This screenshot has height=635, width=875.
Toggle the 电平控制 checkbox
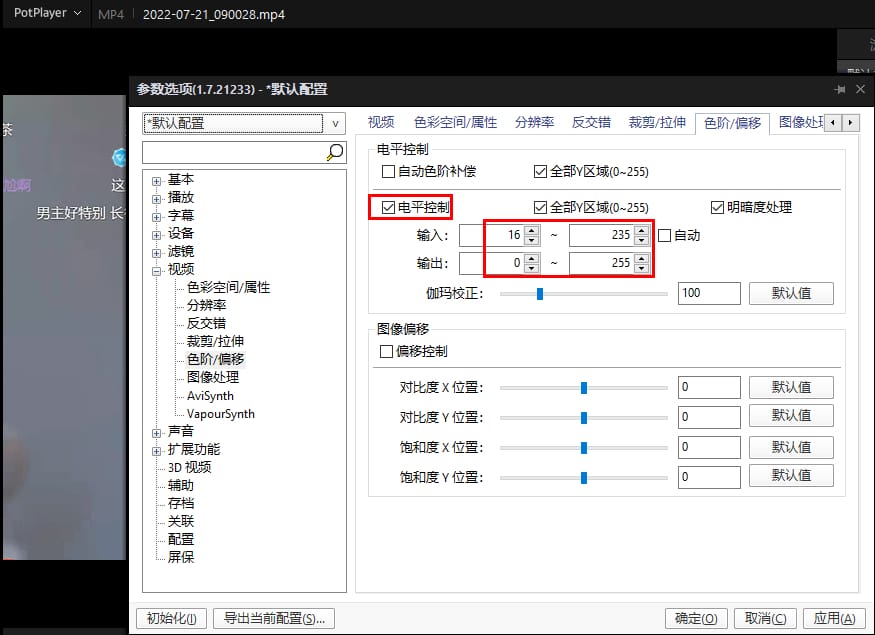pyautogui.click(x=388, y=208)
